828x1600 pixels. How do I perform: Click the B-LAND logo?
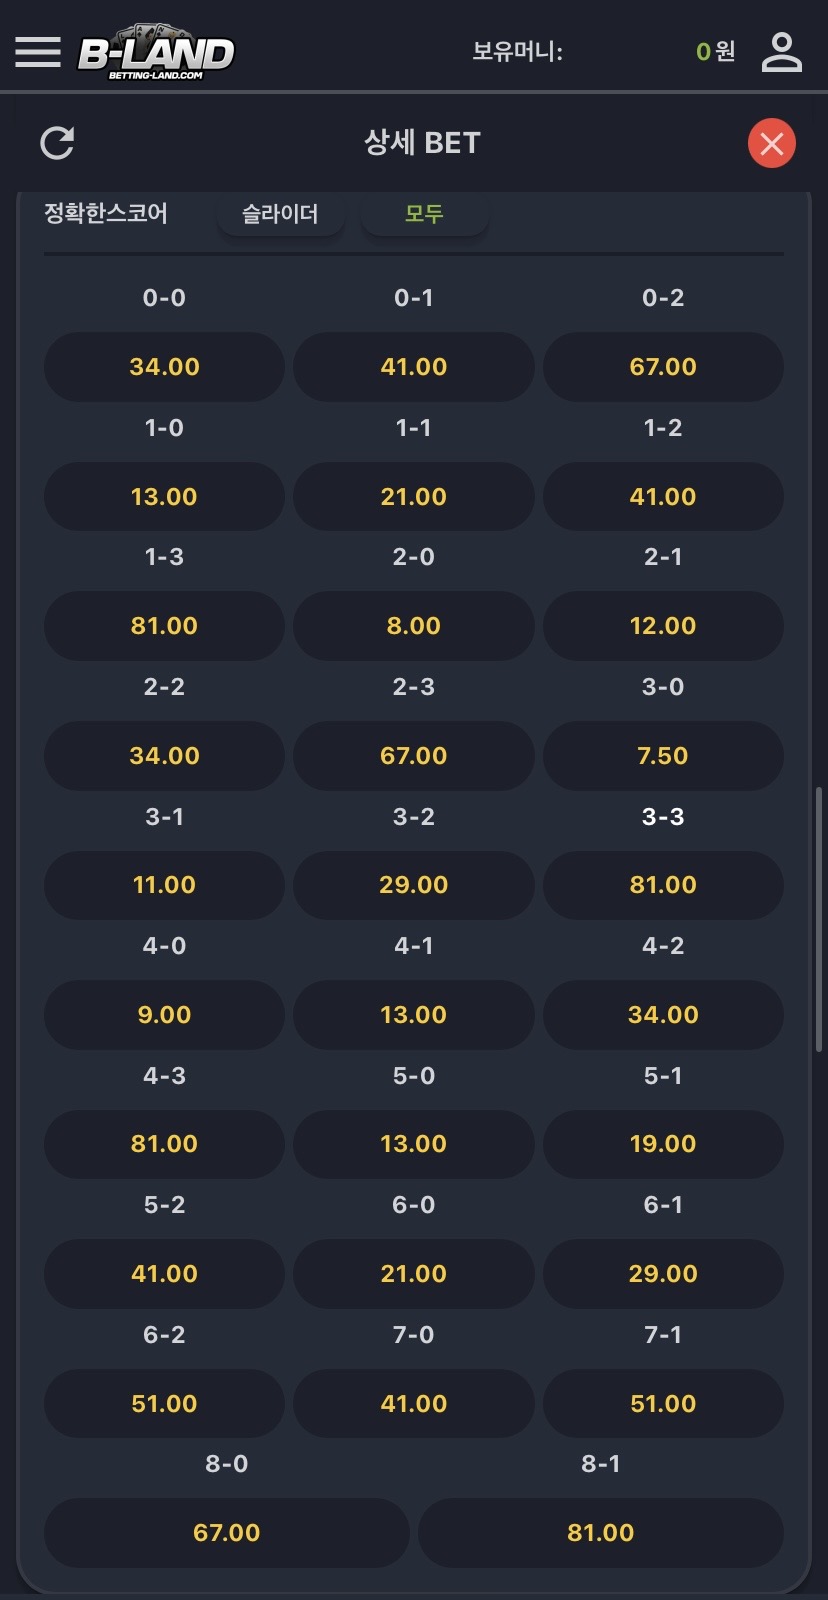click(x=156, y=52)
